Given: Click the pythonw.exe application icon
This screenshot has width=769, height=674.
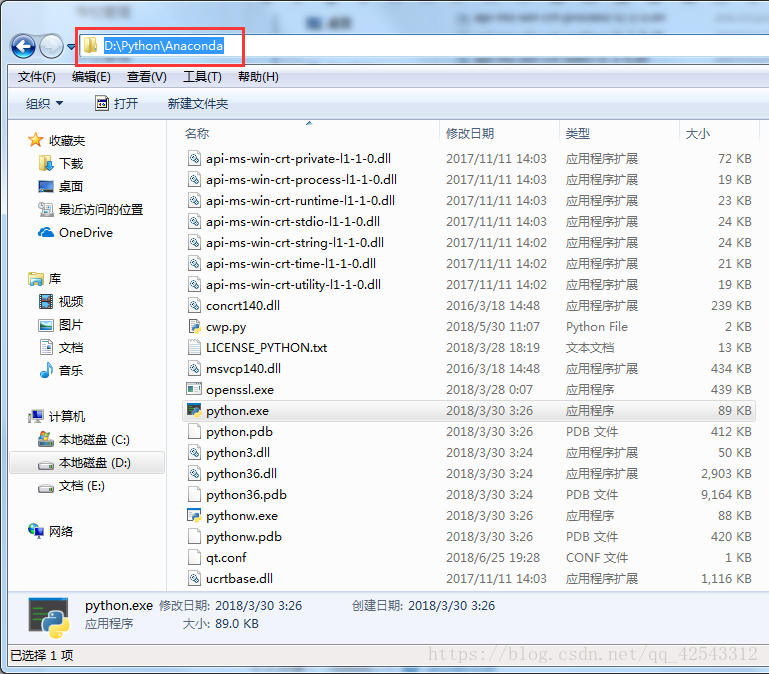Looking at the screenshot, I should [194, 516].
